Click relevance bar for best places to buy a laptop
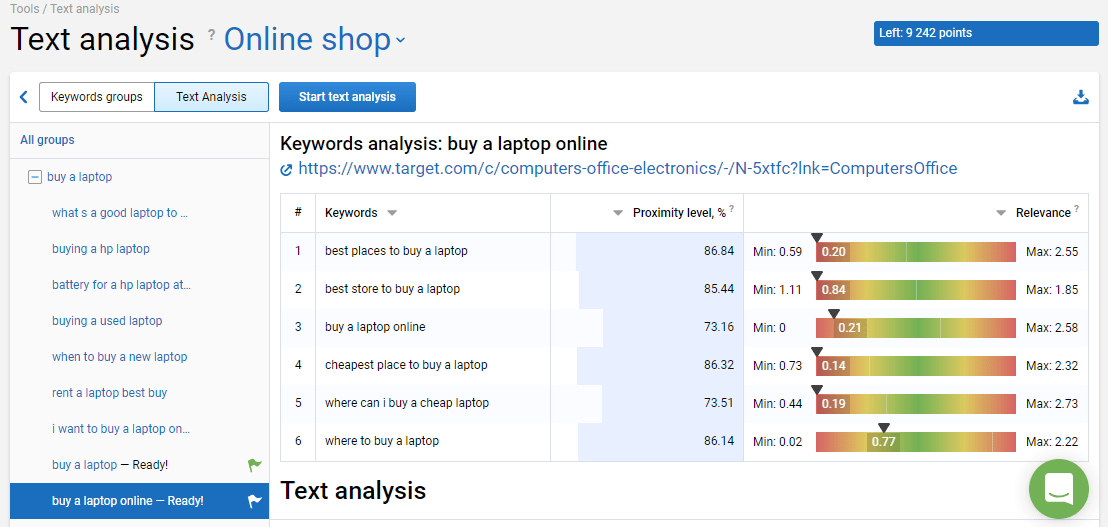The width and height of the screenshot is (1108, 527). (916, 251)
